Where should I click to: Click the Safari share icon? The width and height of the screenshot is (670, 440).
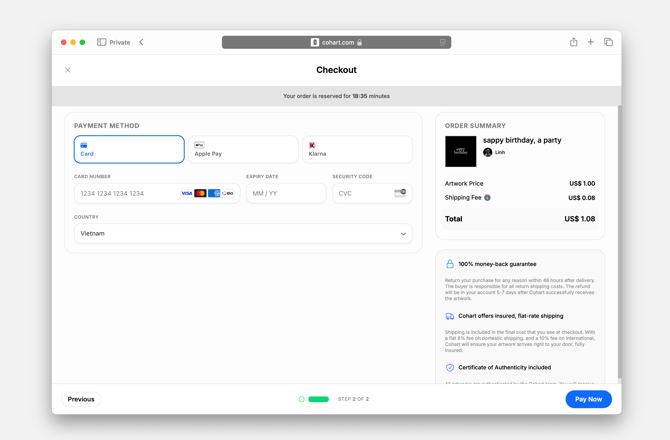[x=574, y=42]
